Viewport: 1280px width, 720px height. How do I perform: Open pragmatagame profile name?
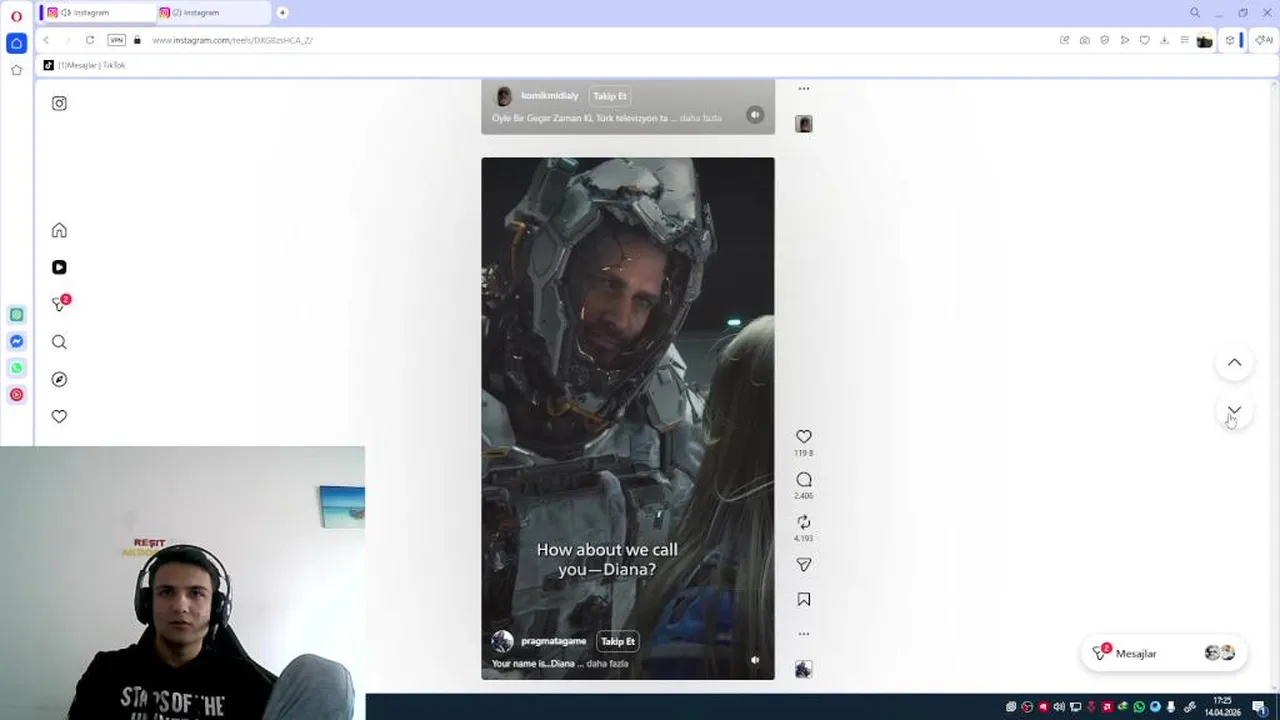(553, 641)
